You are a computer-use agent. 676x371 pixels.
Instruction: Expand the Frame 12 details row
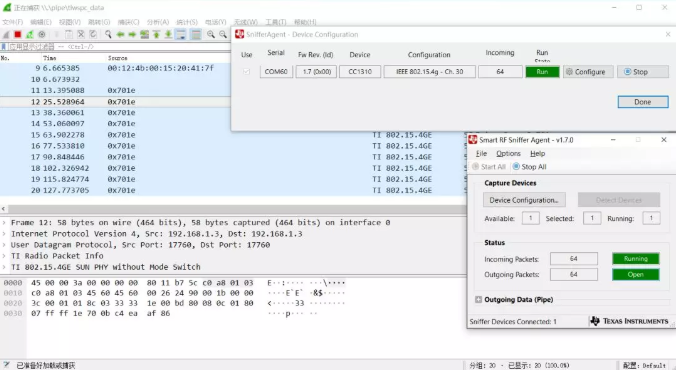coord(4,223)
